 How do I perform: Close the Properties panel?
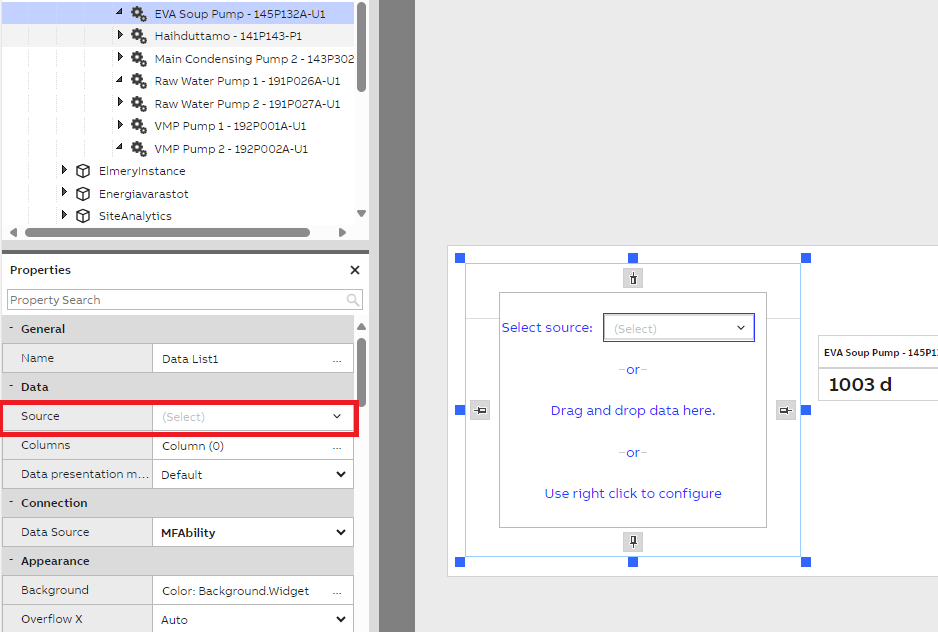(354, 269)
